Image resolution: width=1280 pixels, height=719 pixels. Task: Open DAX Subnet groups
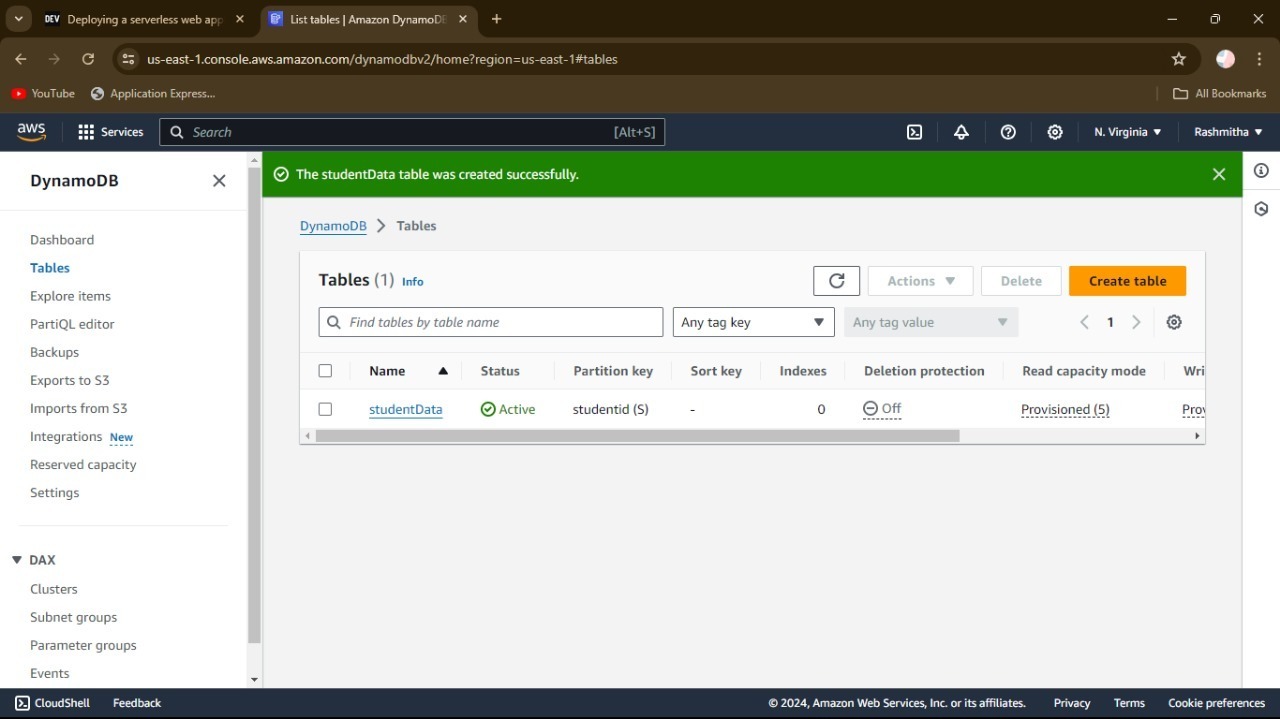tap(73, 617)
